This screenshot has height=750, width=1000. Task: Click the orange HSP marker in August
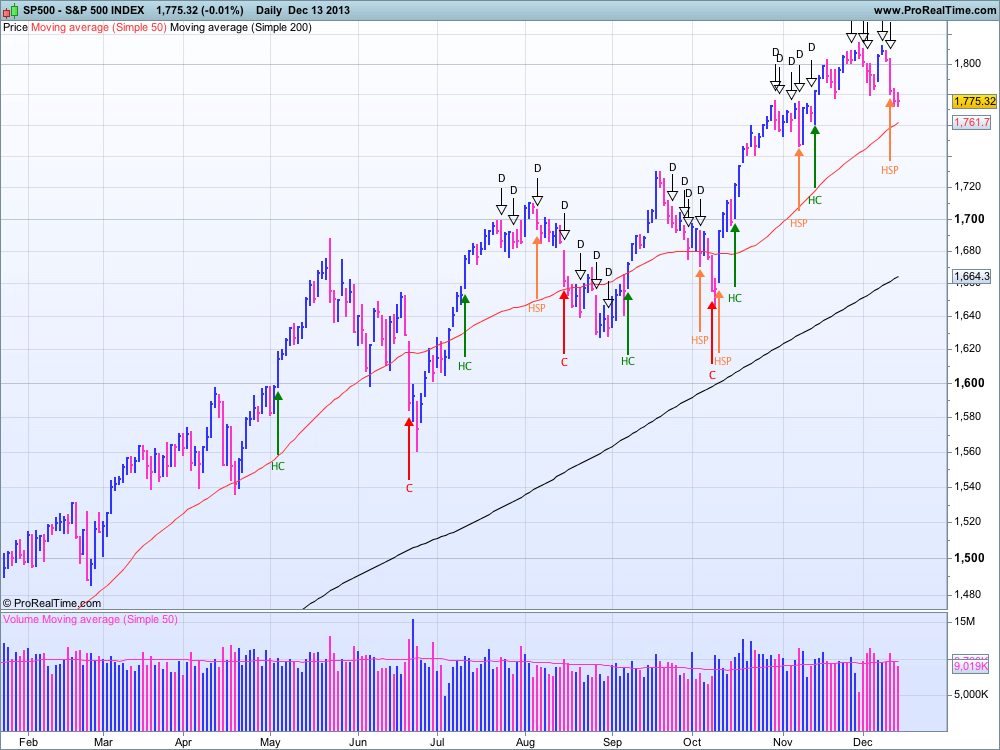(537, 308)
